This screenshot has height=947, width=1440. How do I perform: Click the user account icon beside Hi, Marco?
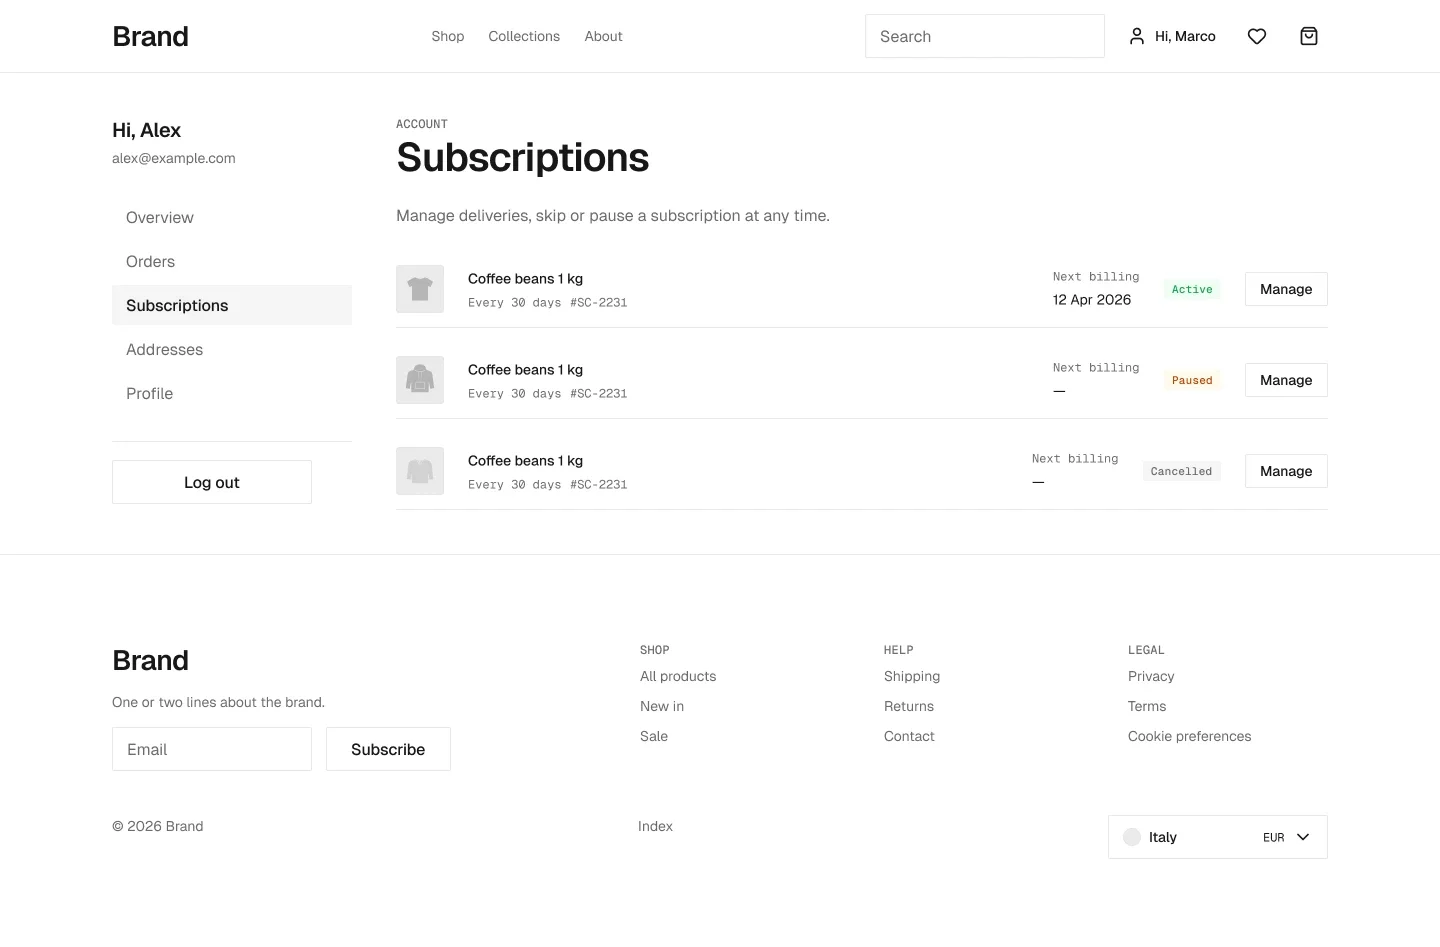point(1137,36)
